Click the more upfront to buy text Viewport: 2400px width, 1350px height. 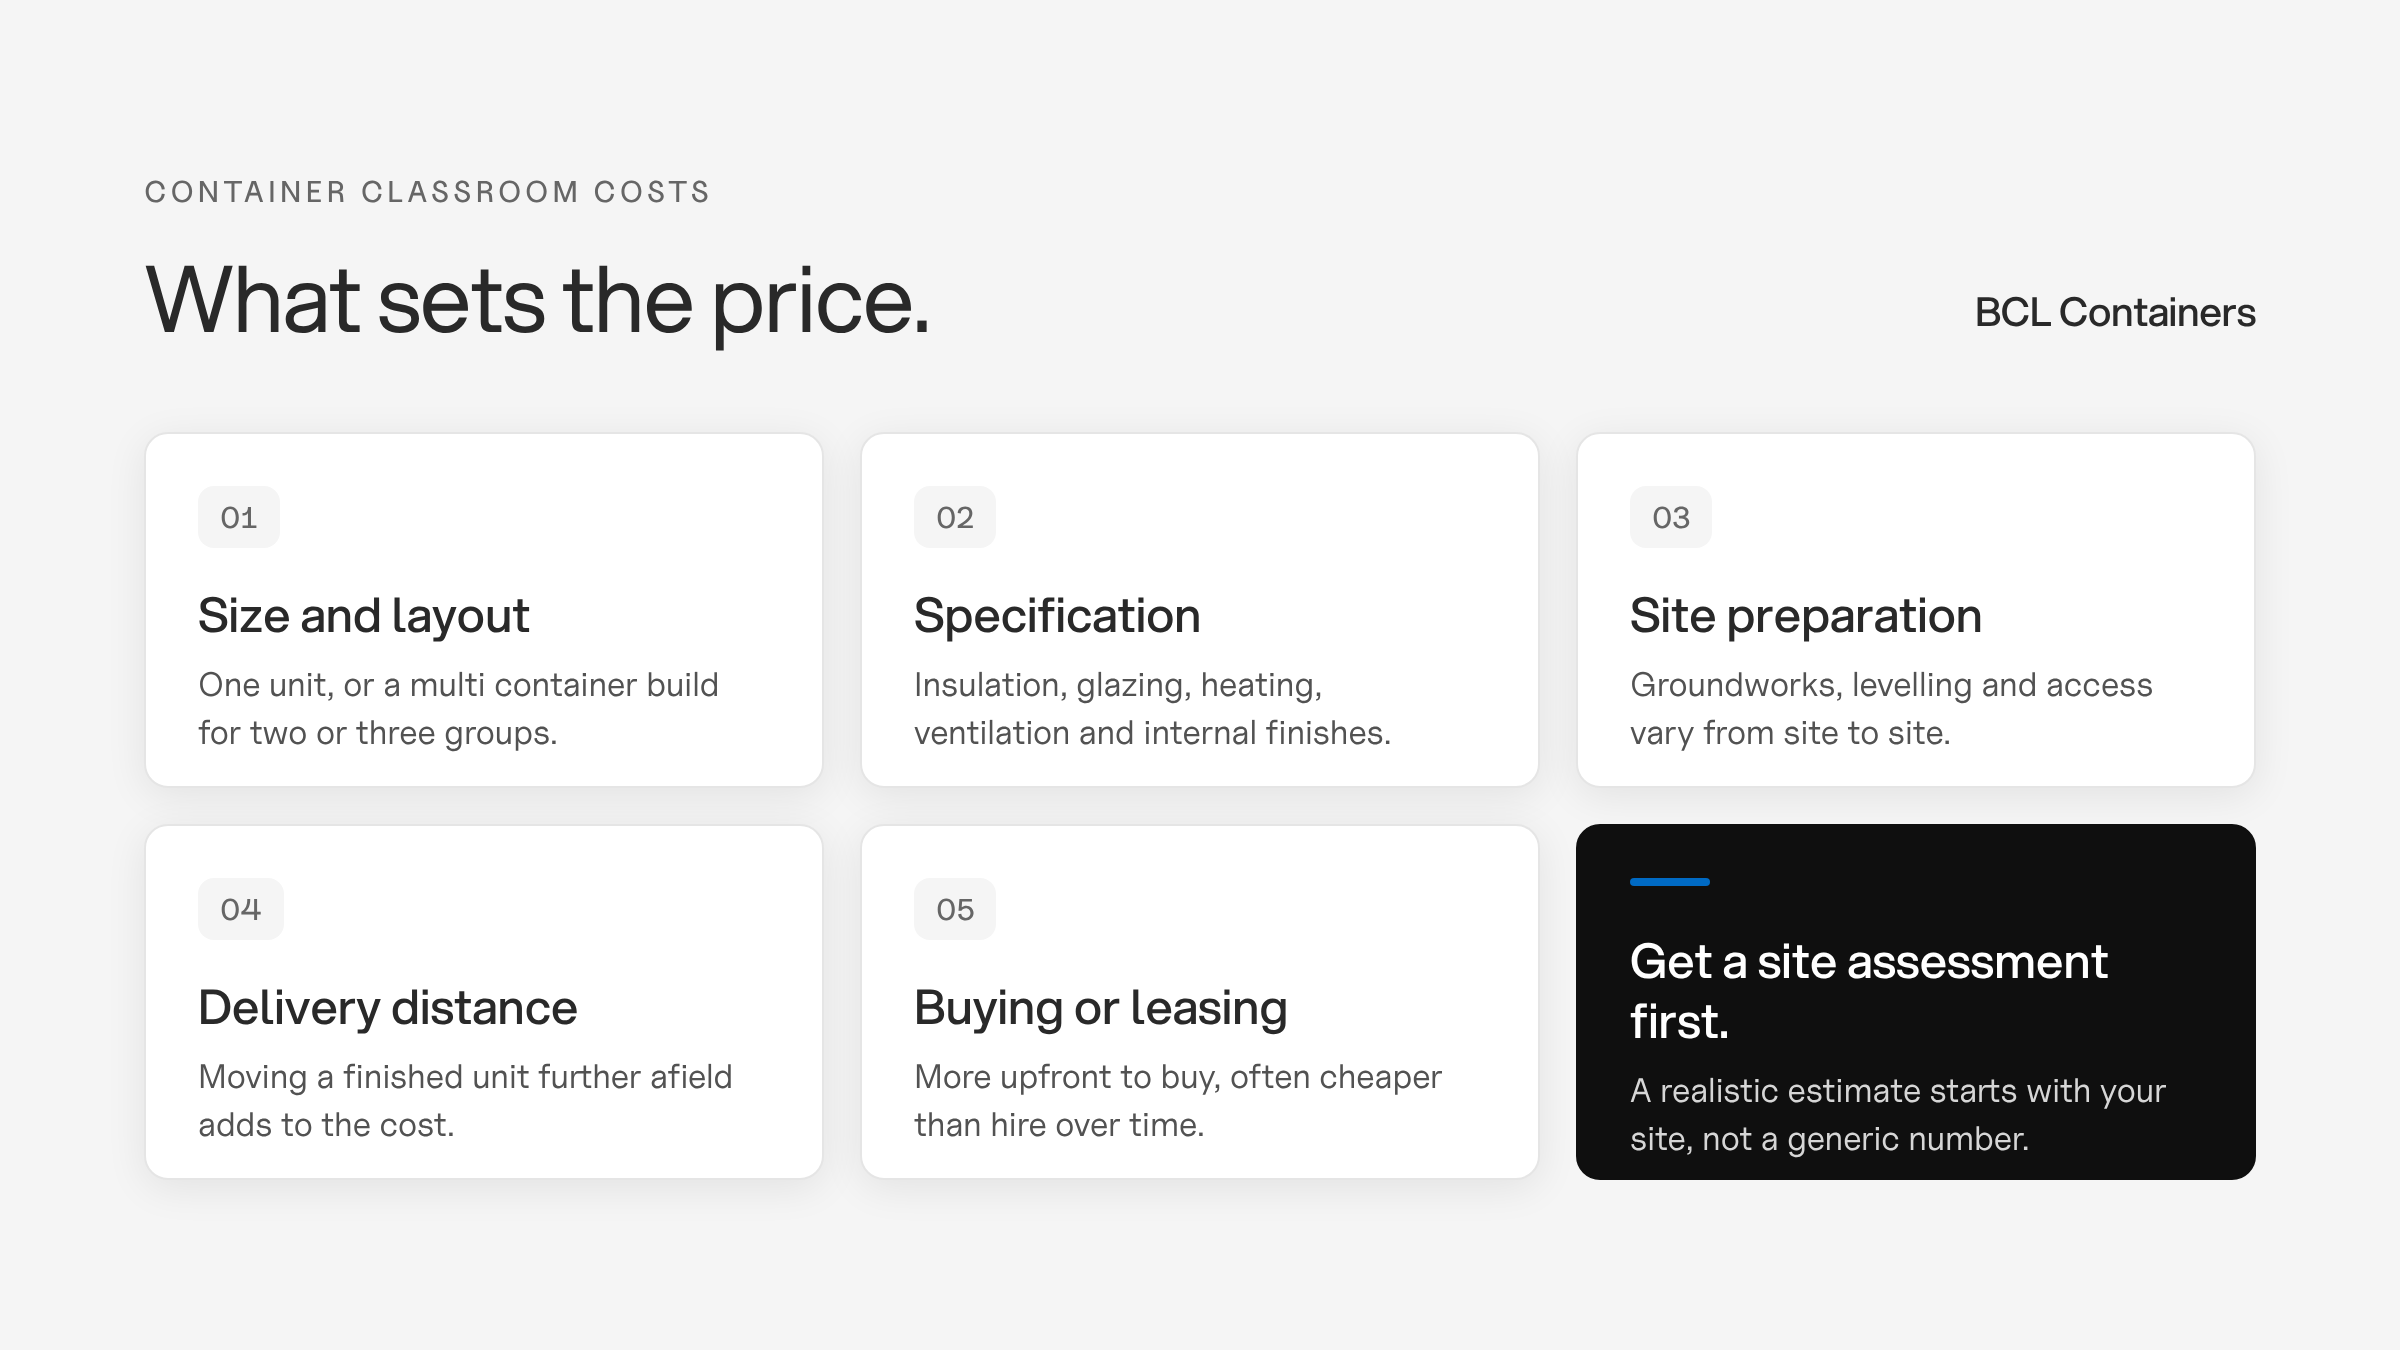point(1178,1101)
